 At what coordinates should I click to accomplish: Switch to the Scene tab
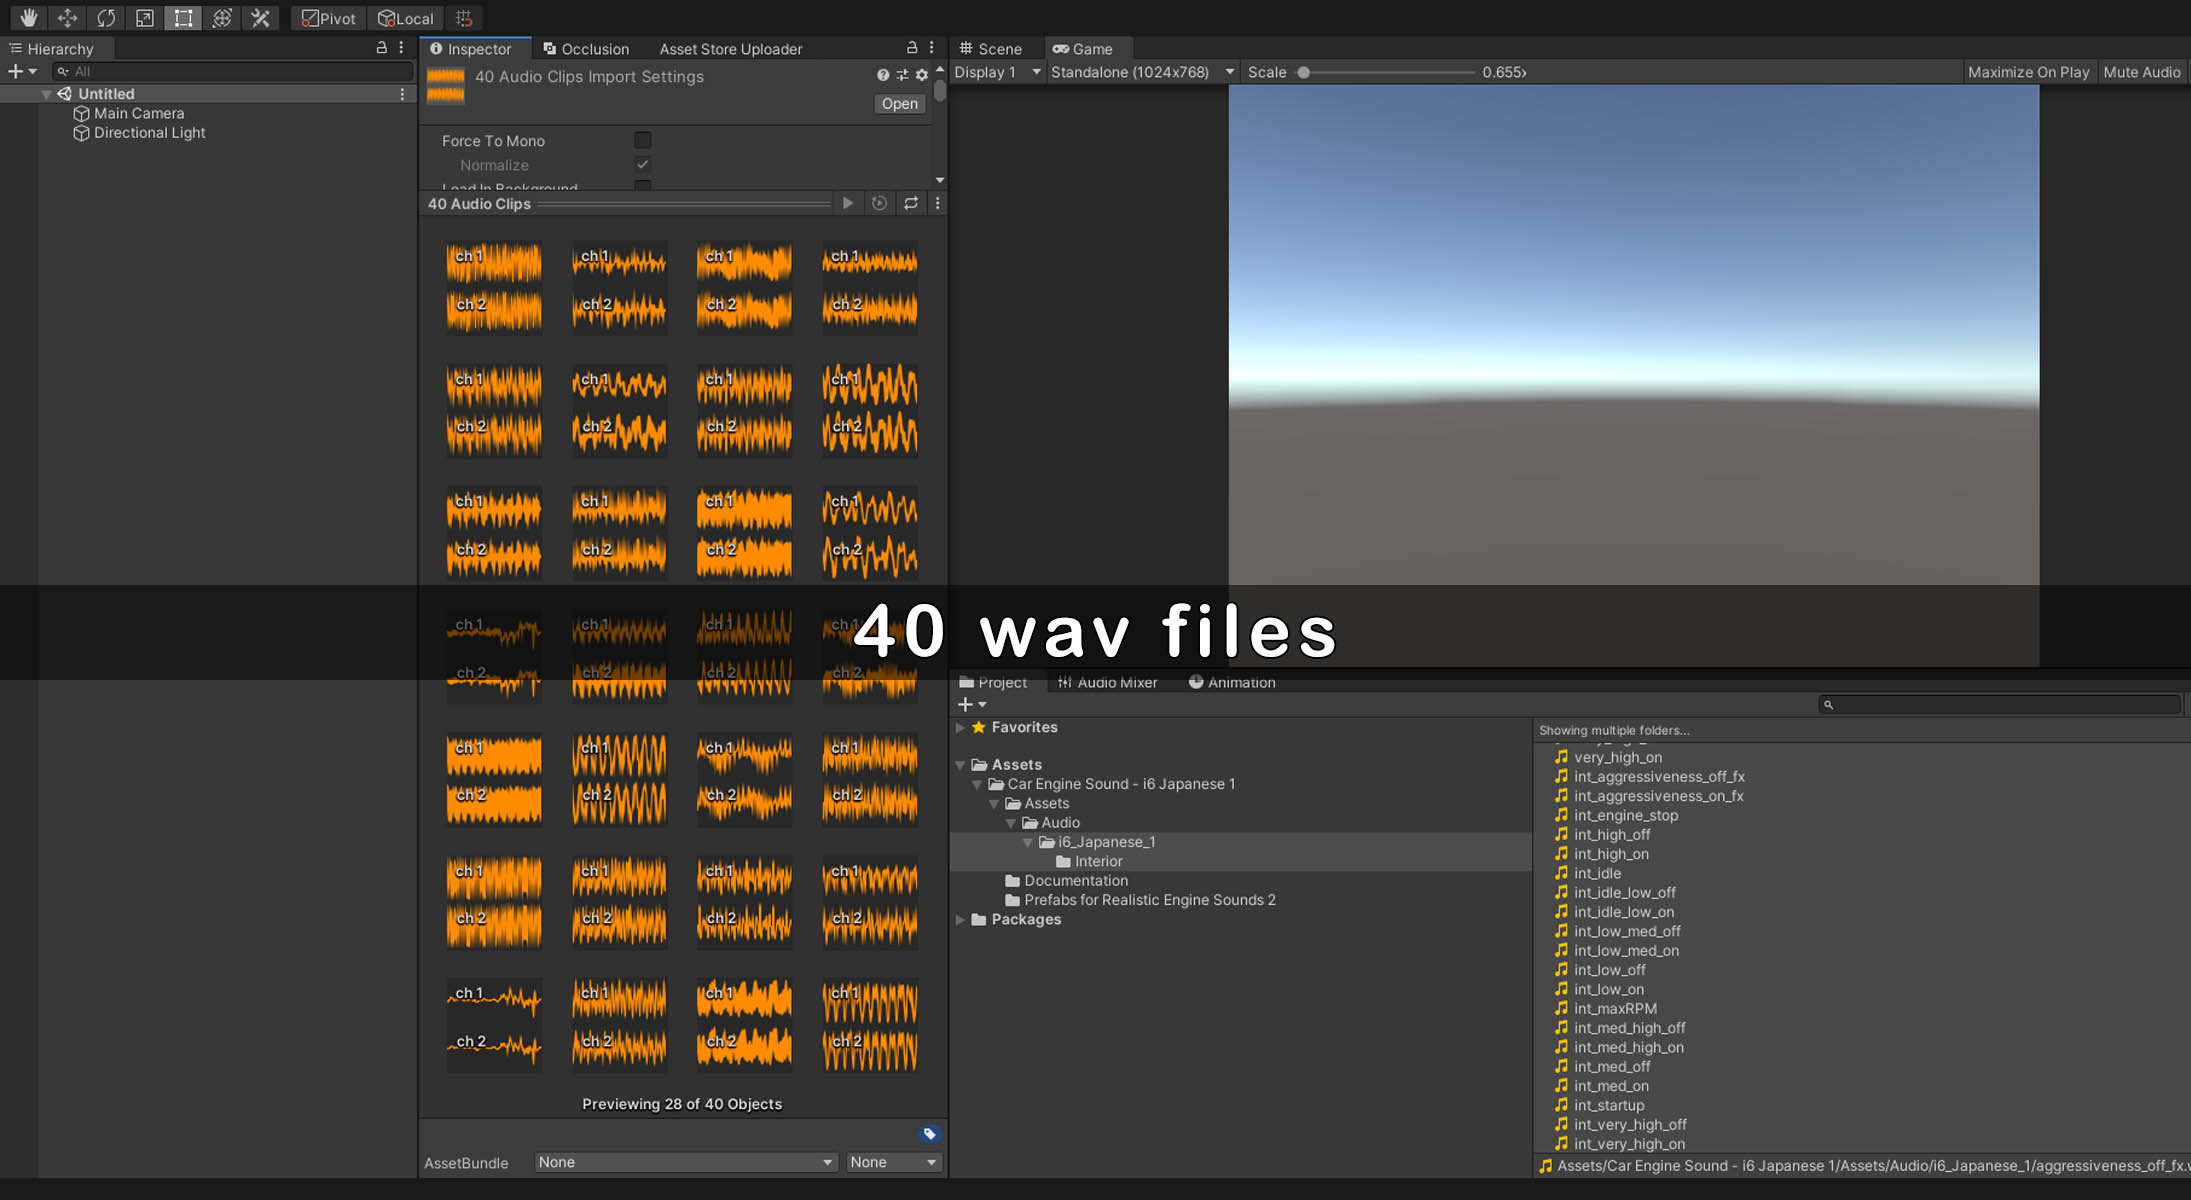[990, 48]
